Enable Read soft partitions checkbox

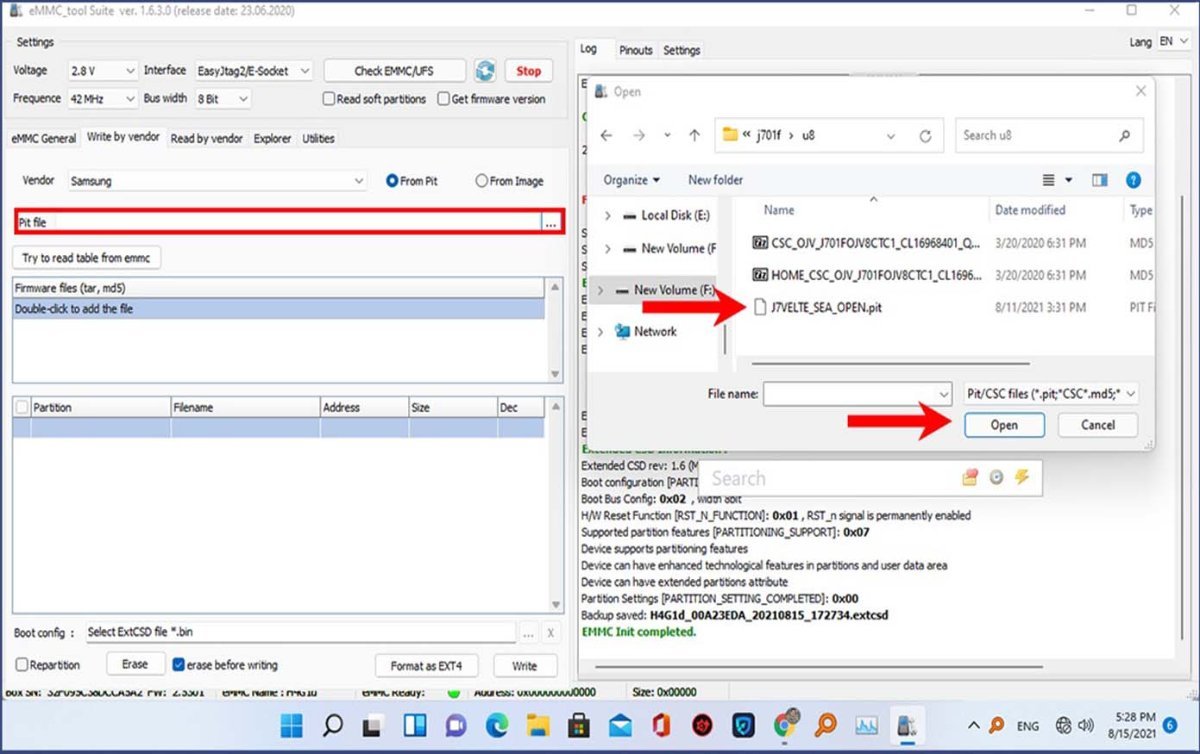(328, 99)
